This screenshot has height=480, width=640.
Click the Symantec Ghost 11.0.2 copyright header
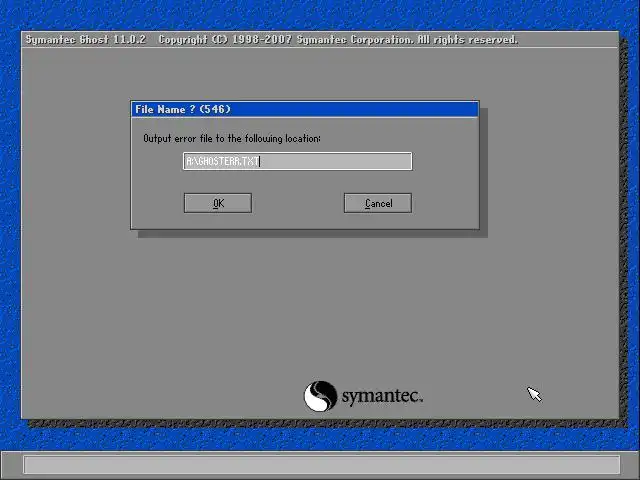coord(271,40)
